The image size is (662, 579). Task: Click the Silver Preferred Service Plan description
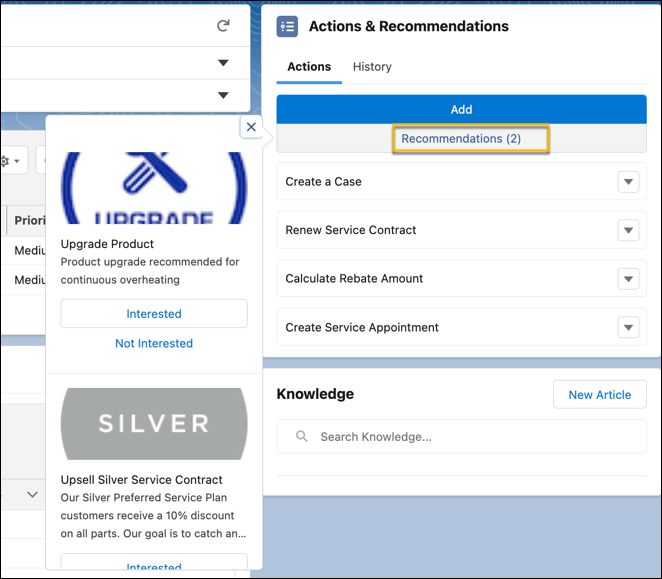153,516
